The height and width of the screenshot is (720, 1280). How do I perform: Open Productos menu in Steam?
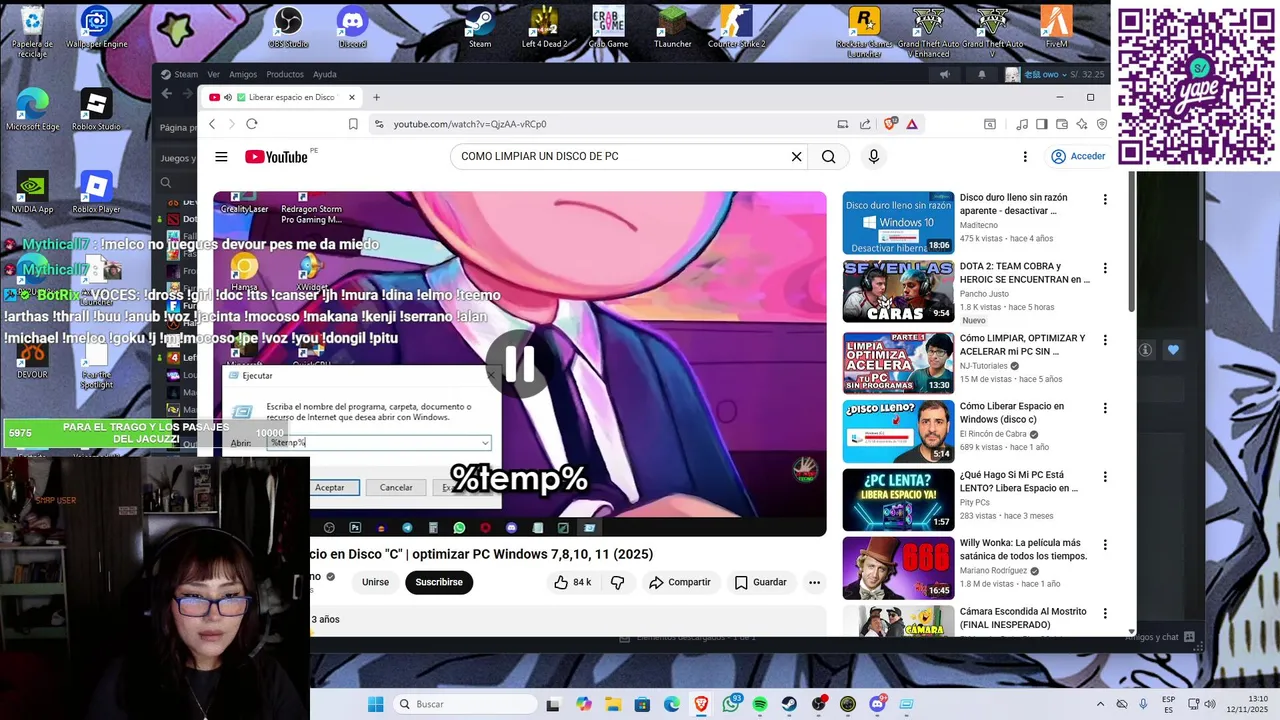(x=285, y=74)
